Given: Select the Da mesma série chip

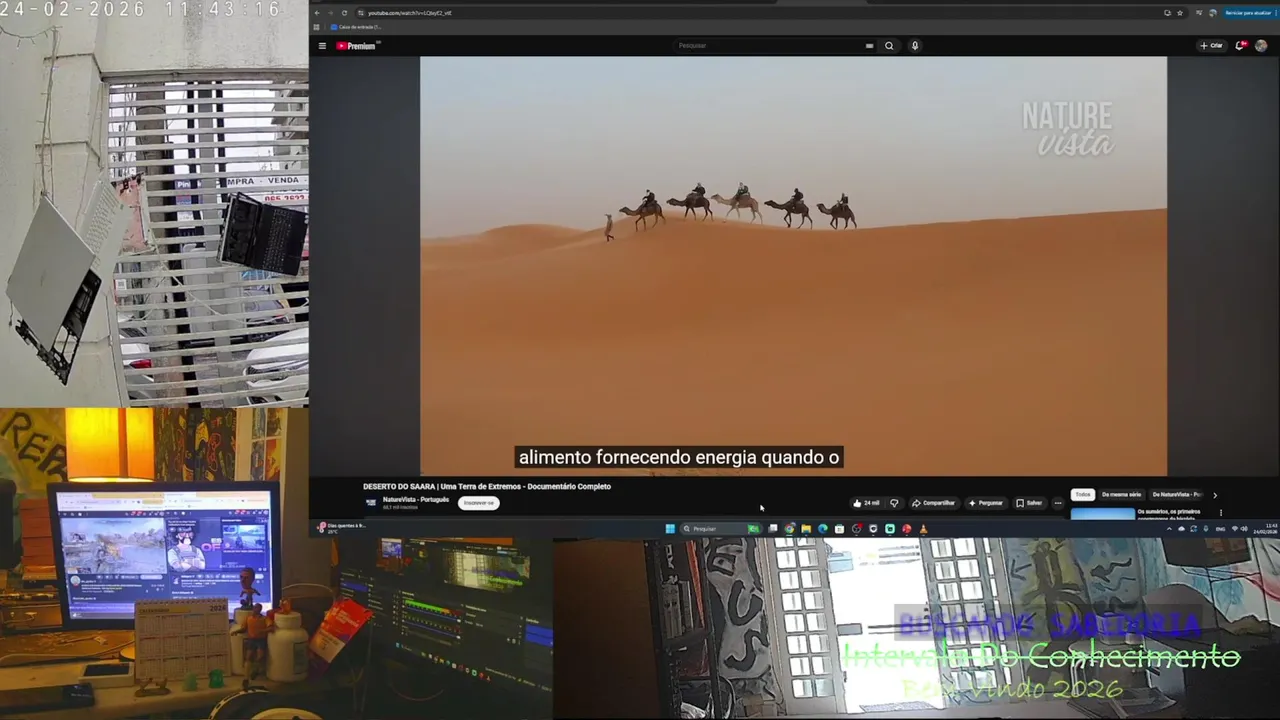Looking at the screenshot, I should [x=1121, y=494].
